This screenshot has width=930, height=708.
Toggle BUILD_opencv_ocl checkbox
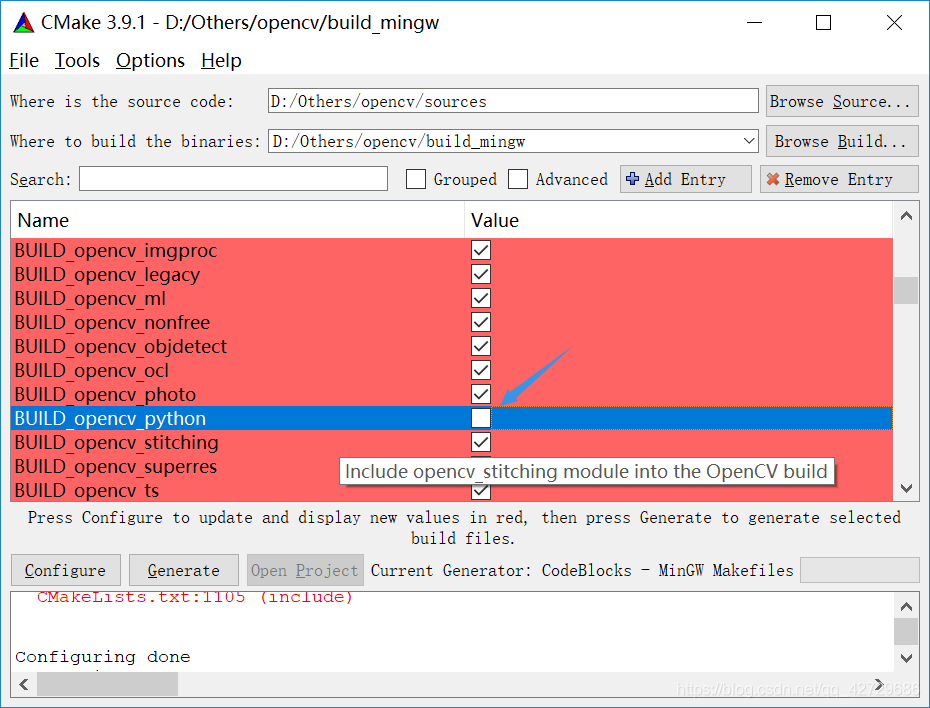(481, 370)
